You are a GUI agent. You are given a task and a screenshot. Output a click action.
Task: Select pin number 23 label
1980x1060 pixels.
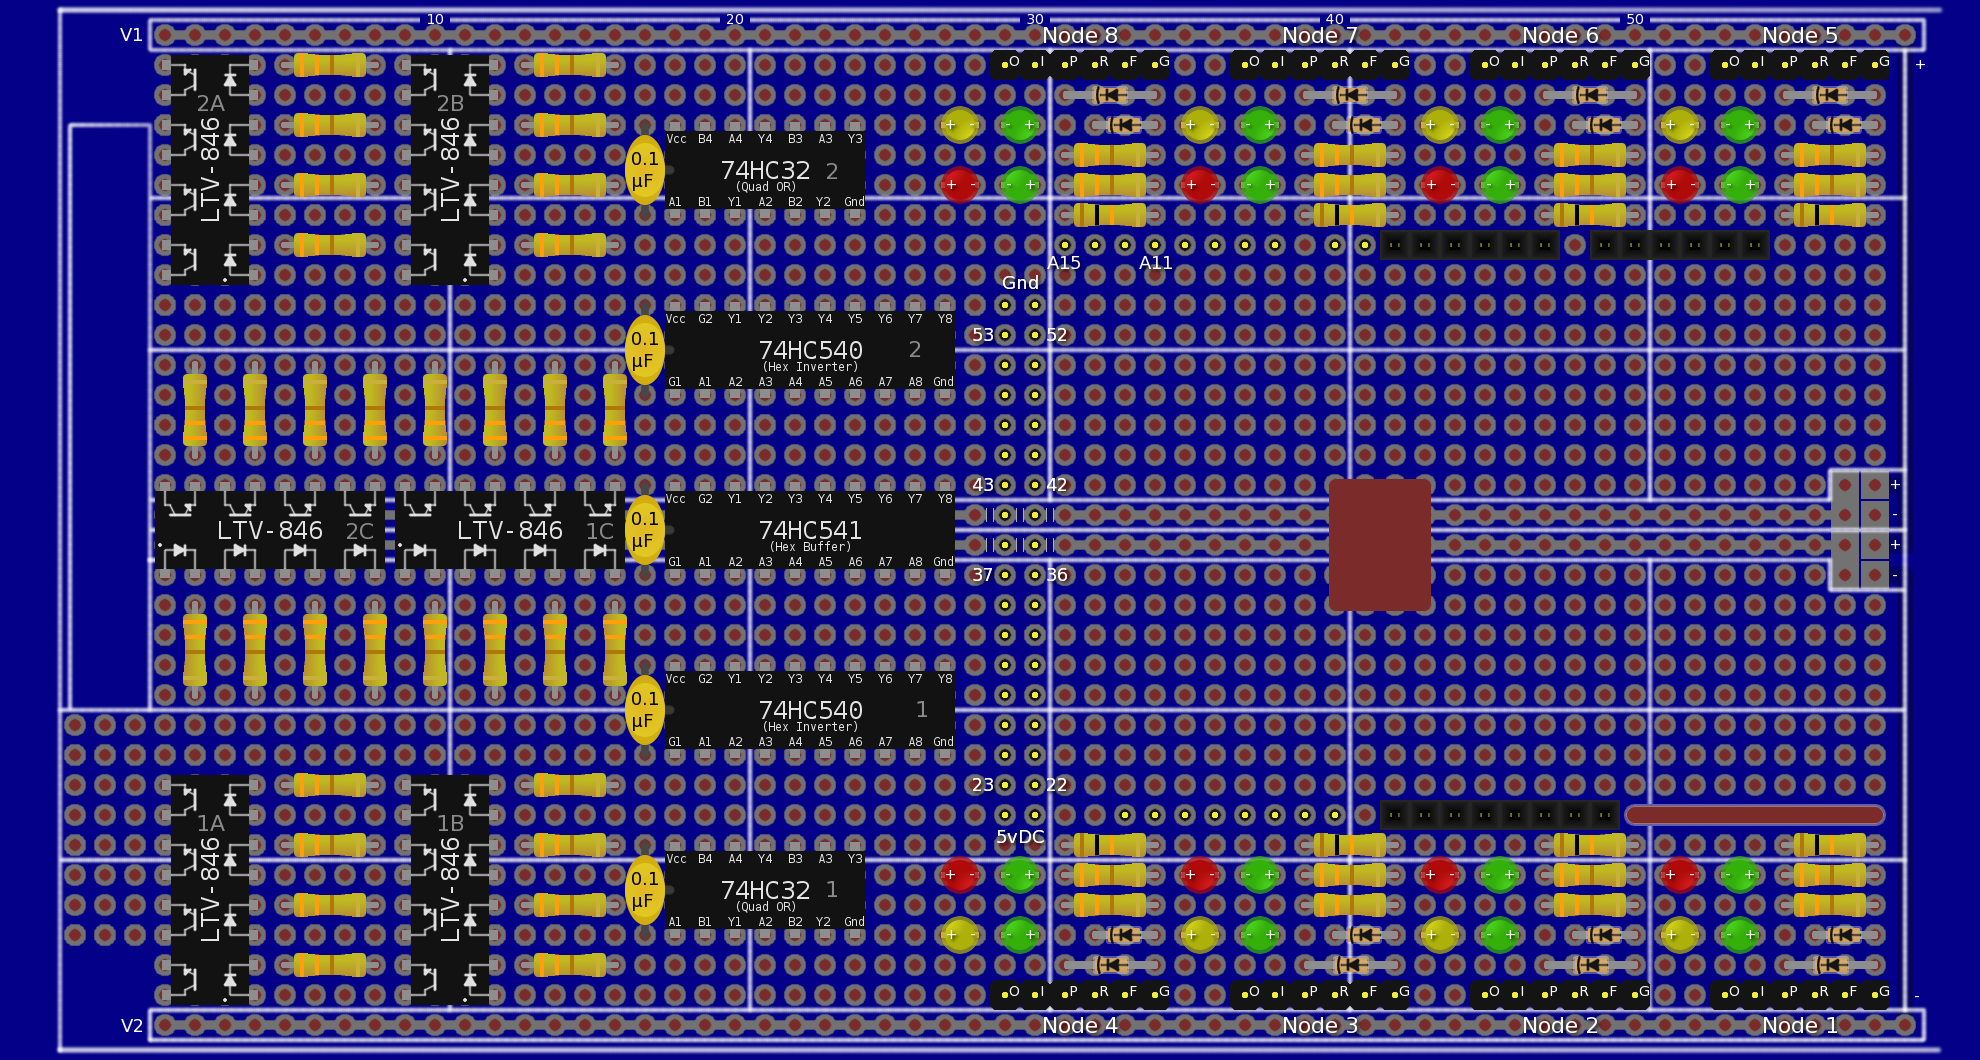(x=983, y=785)
